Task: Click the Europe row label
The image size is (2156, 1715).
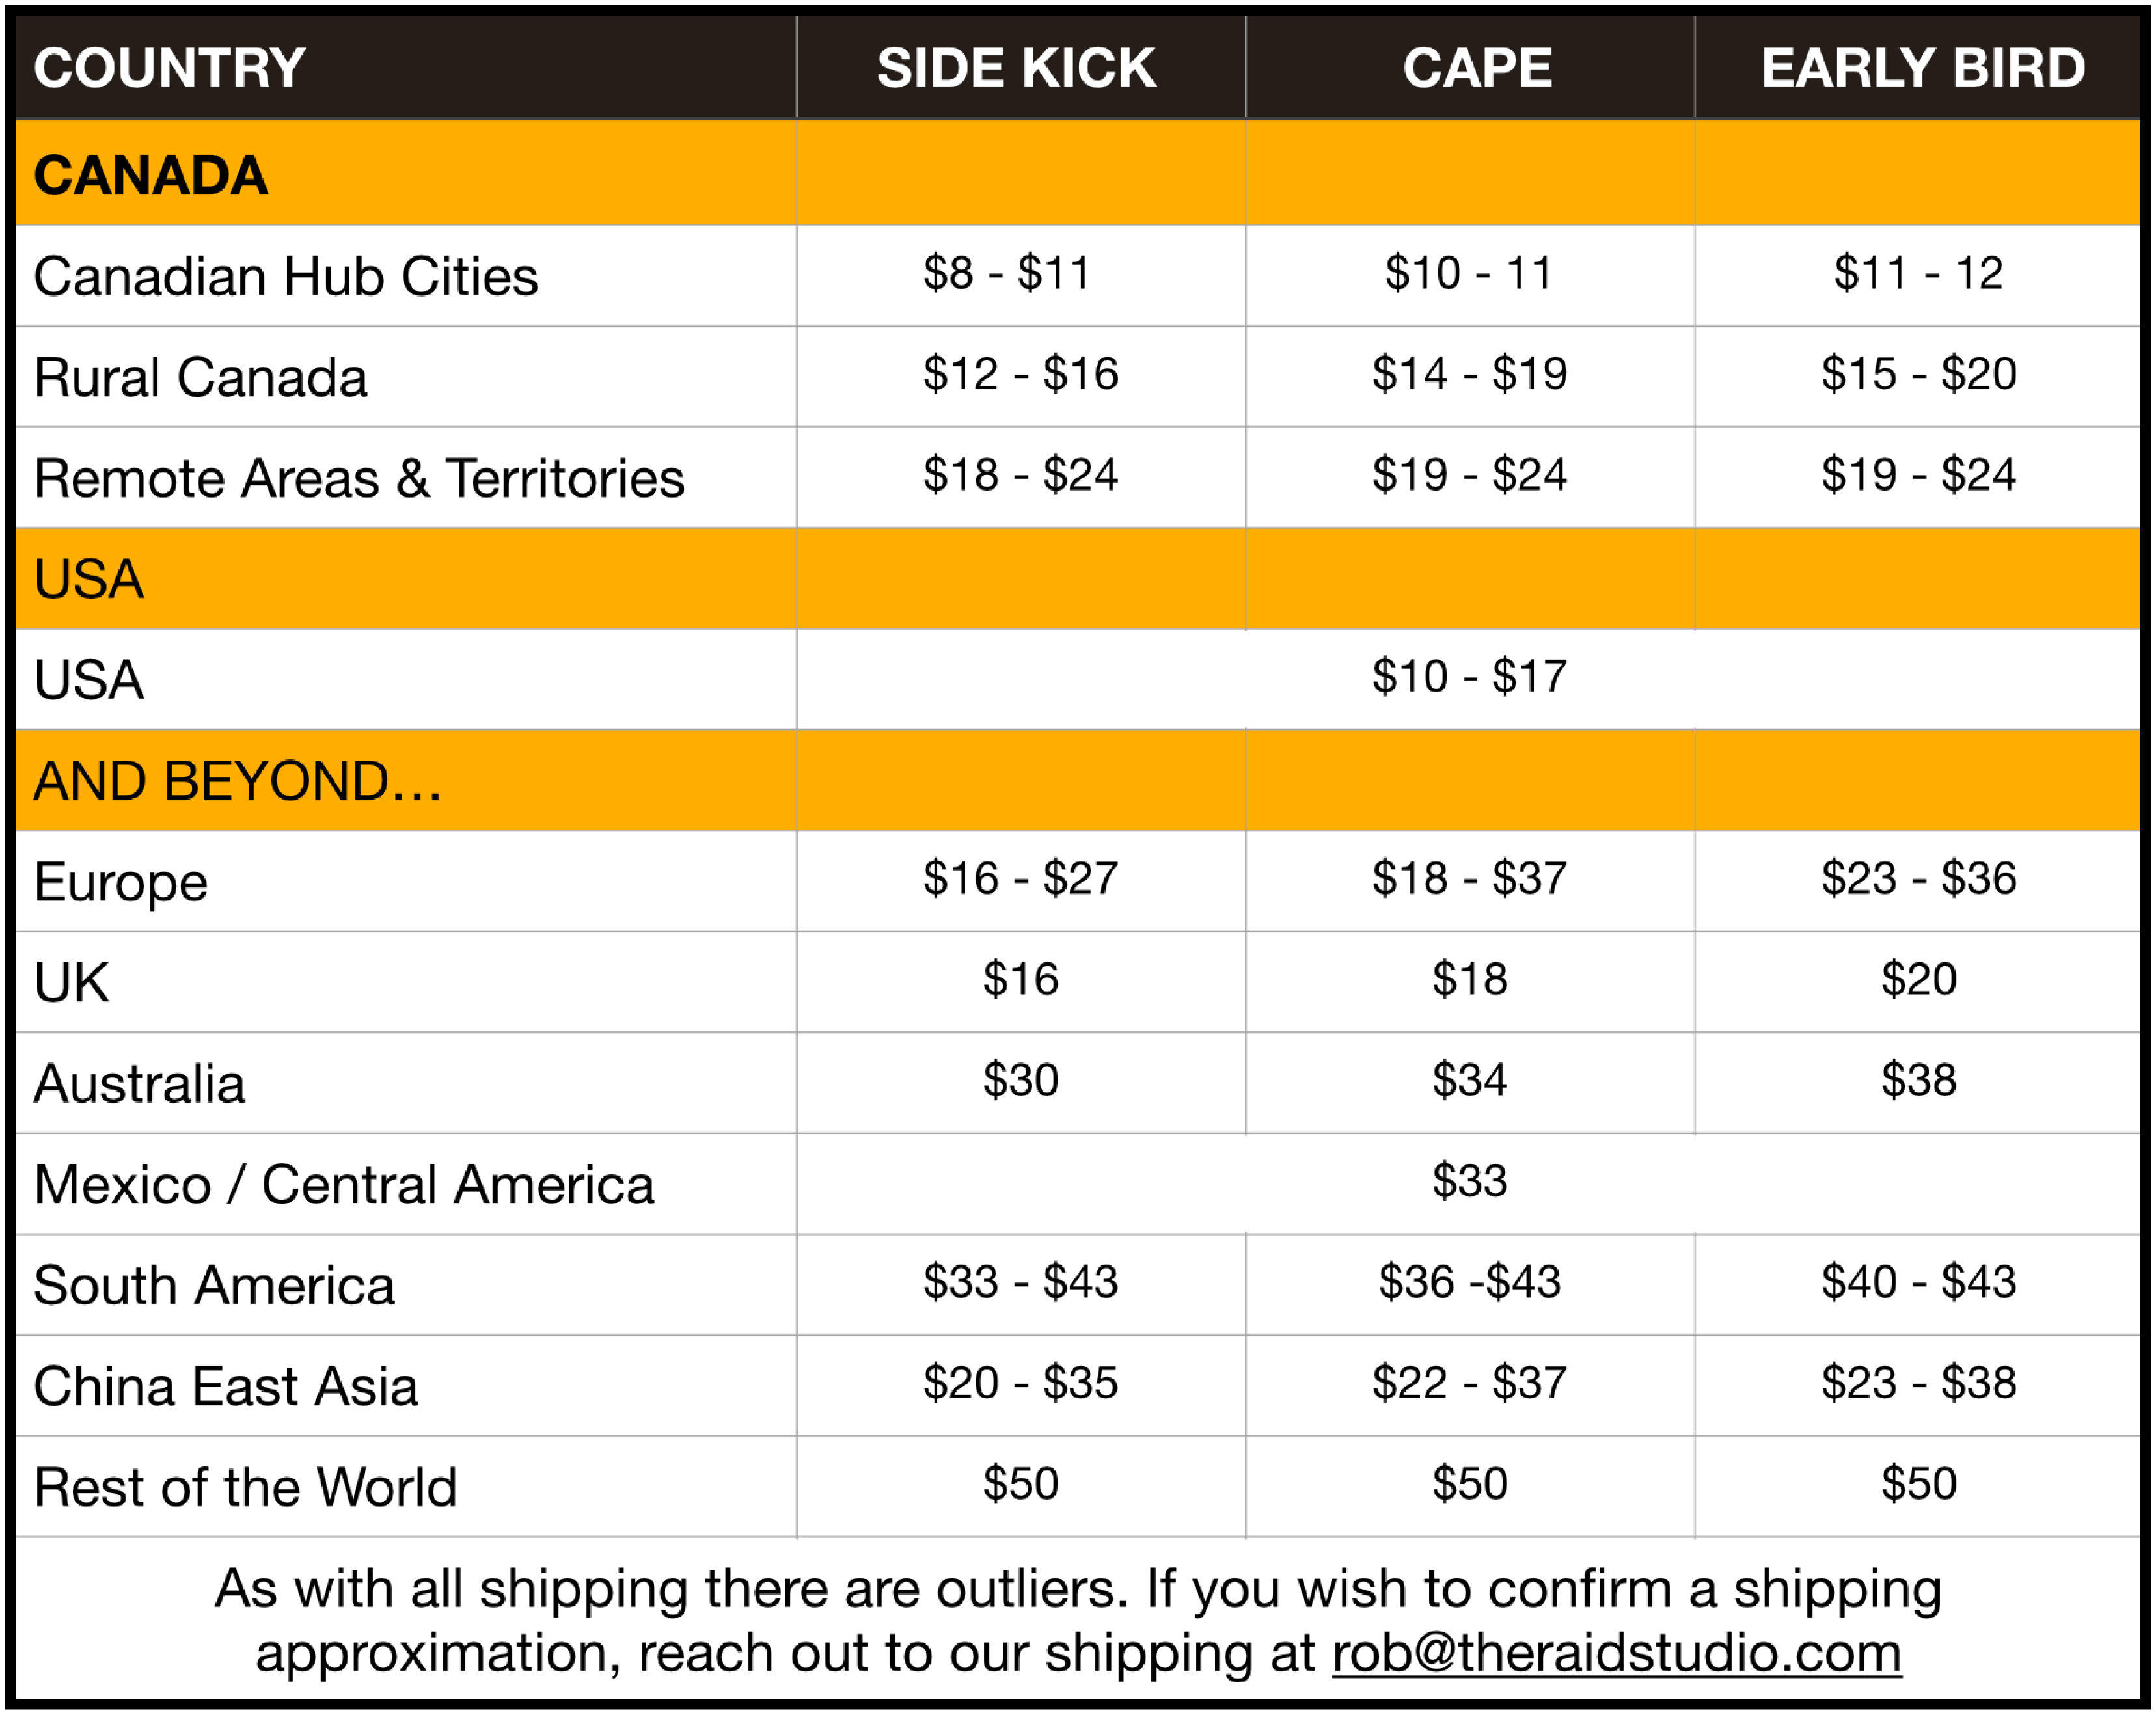Action: pos(121,882)
